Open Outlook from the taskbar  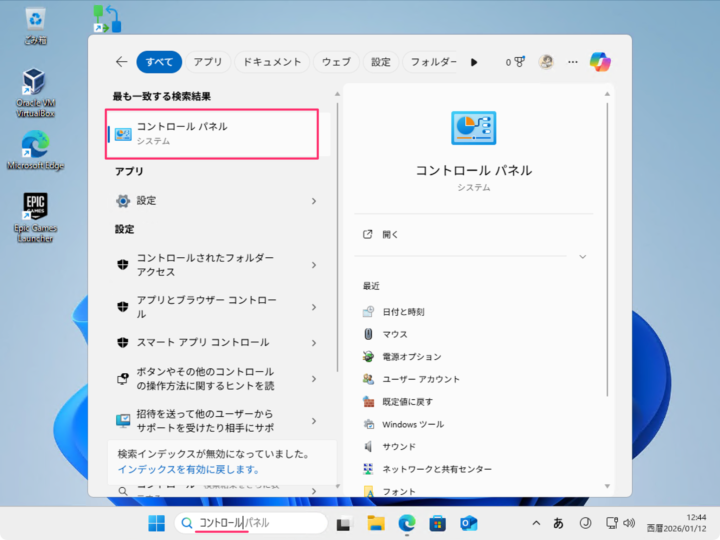coord(468,523)
